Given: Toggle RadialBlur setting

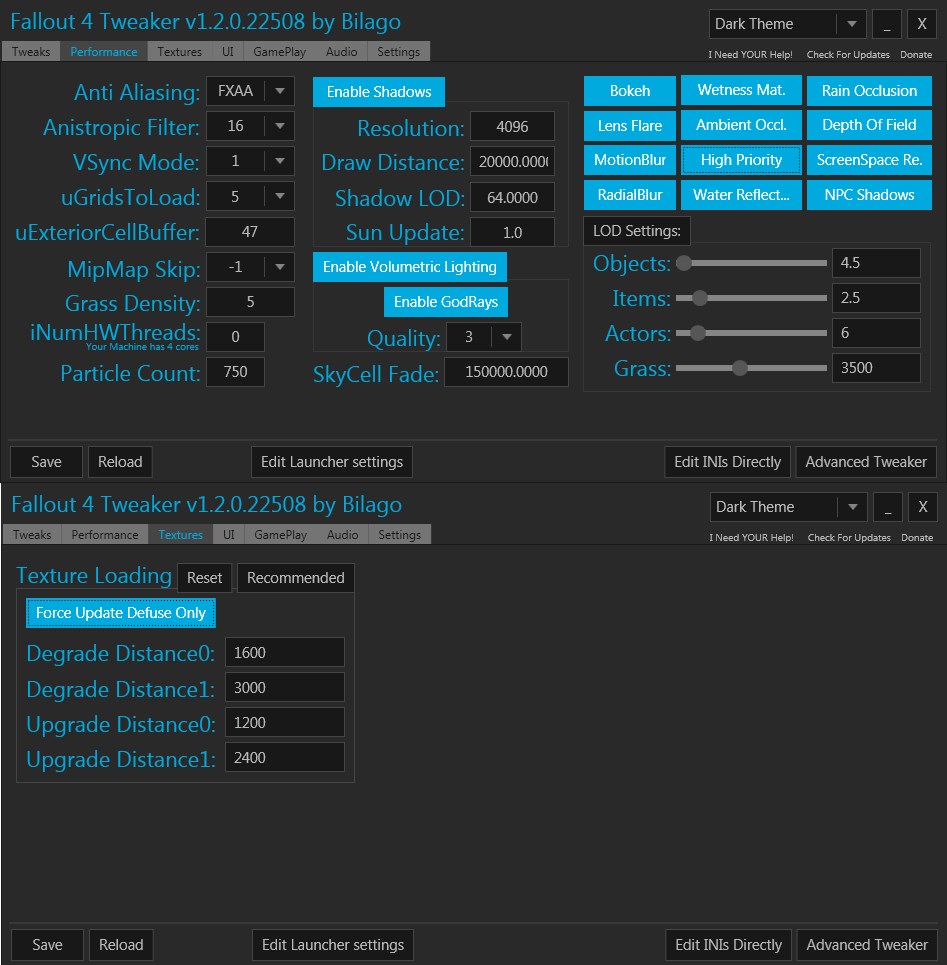Looking at the screenshot, I should pyautogui.click(x=629, y=195).
